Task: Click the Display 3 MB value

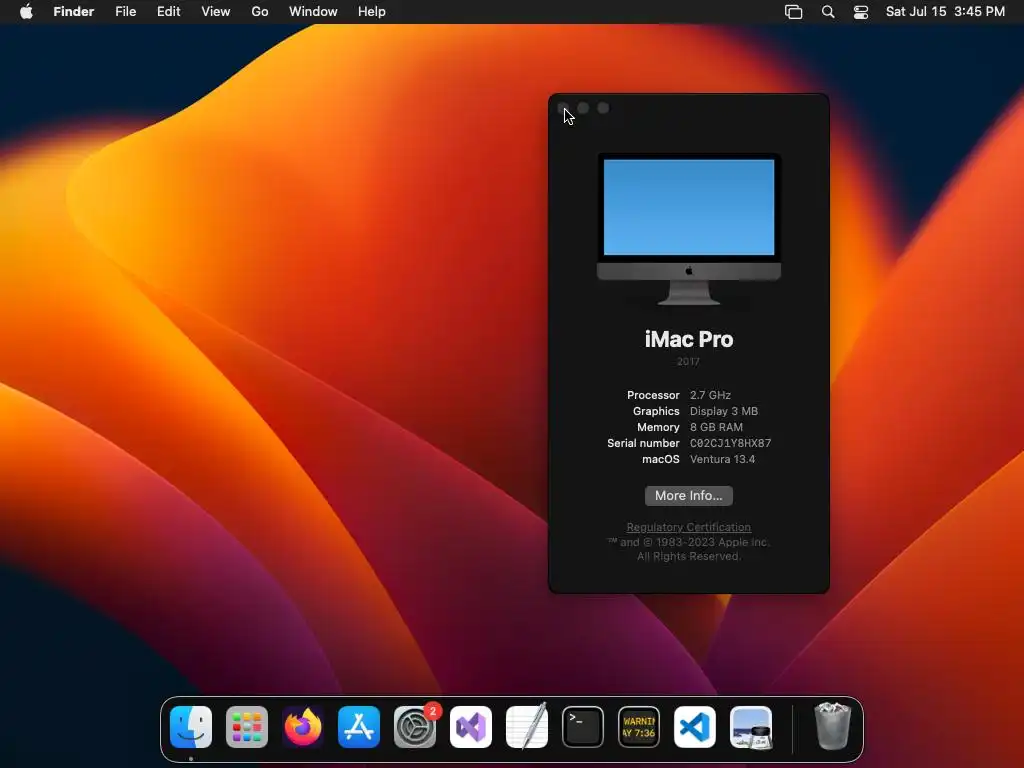Action: point(724,411)
